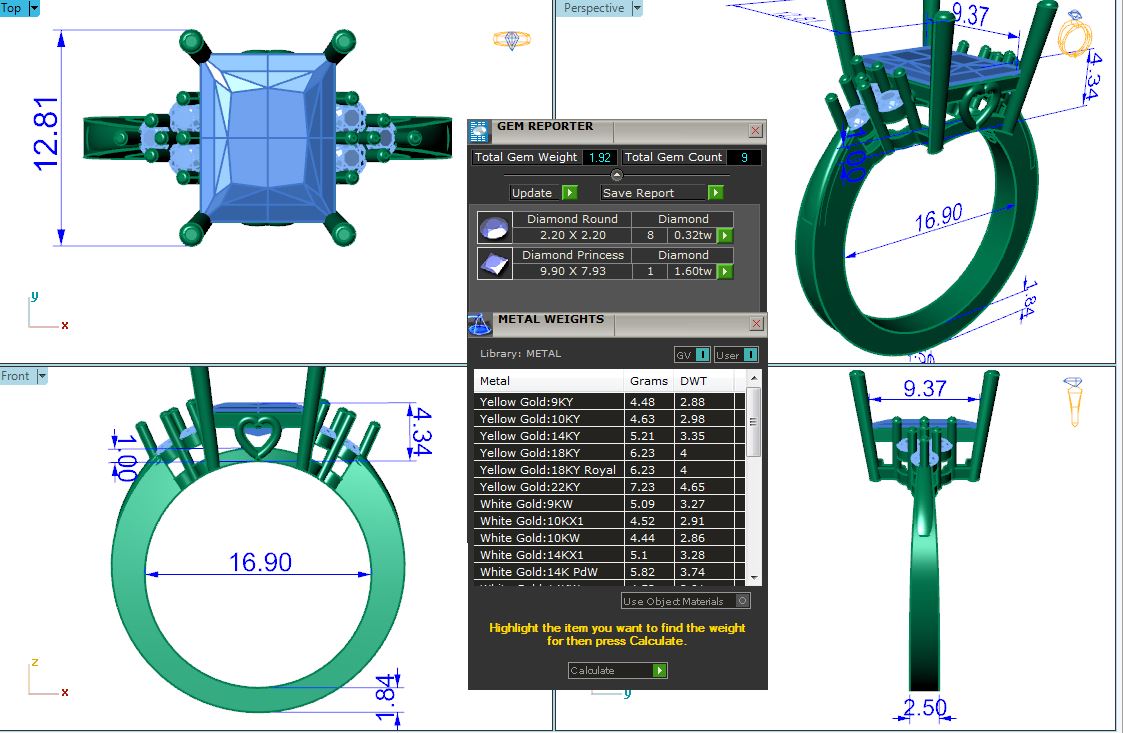The width and height of the screenshot is (1123, 733).
Task: Click green arrow beside 0.32tw
Action: point(725,236)
